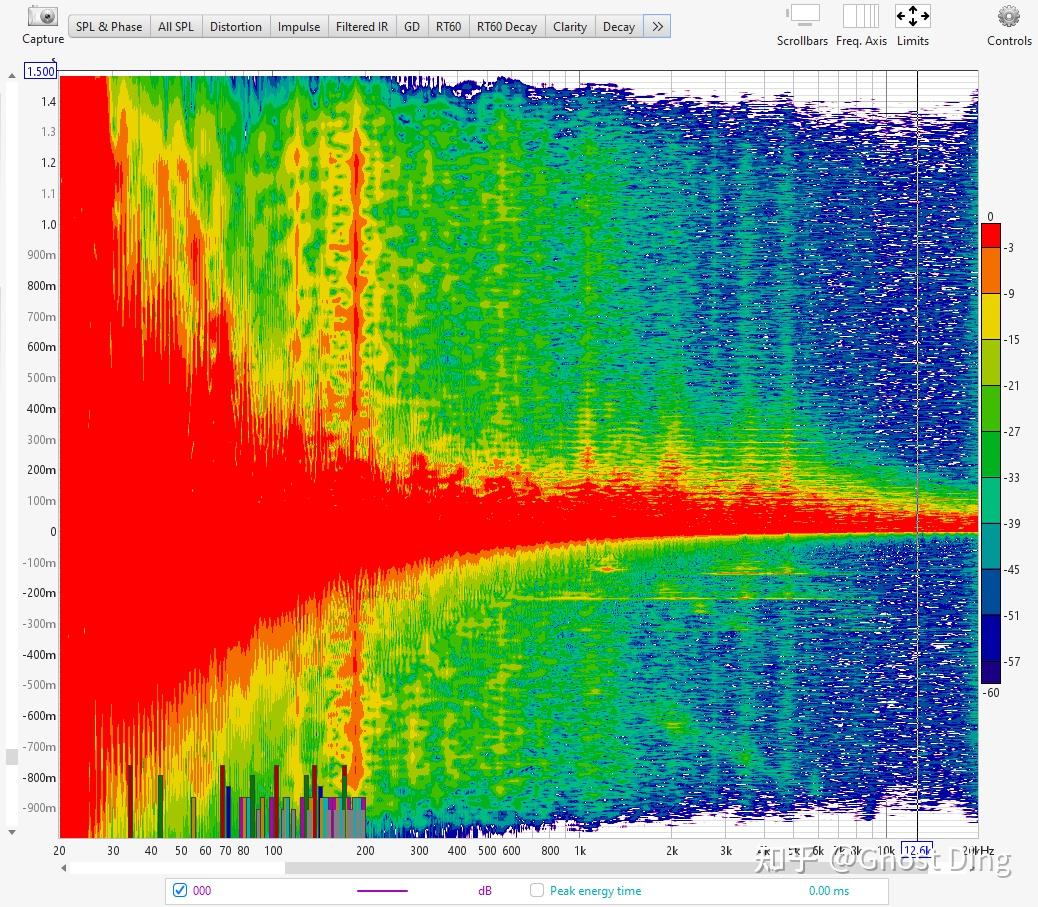Click the Freq. Axis icon
This screenshot has height=907, width=1038.
[x=861, y=17]
